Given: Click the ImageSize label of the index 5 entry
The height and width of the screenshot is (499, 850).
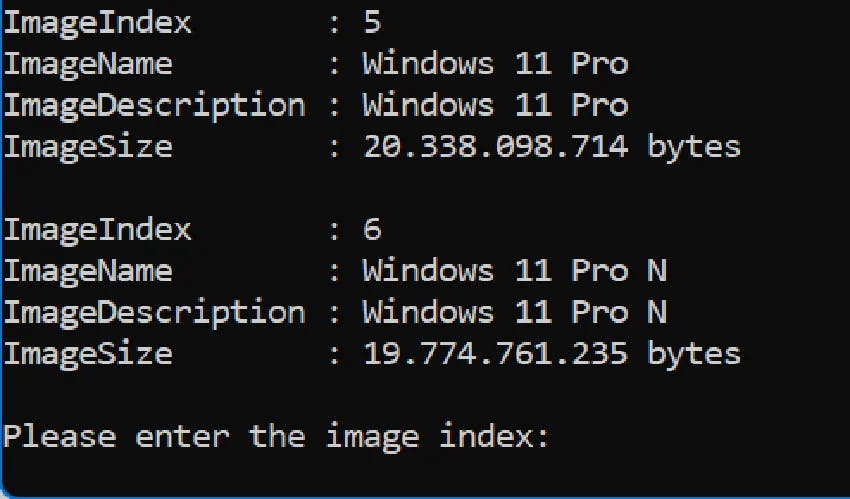Looking at the screenshot, I should click(87, 147).
